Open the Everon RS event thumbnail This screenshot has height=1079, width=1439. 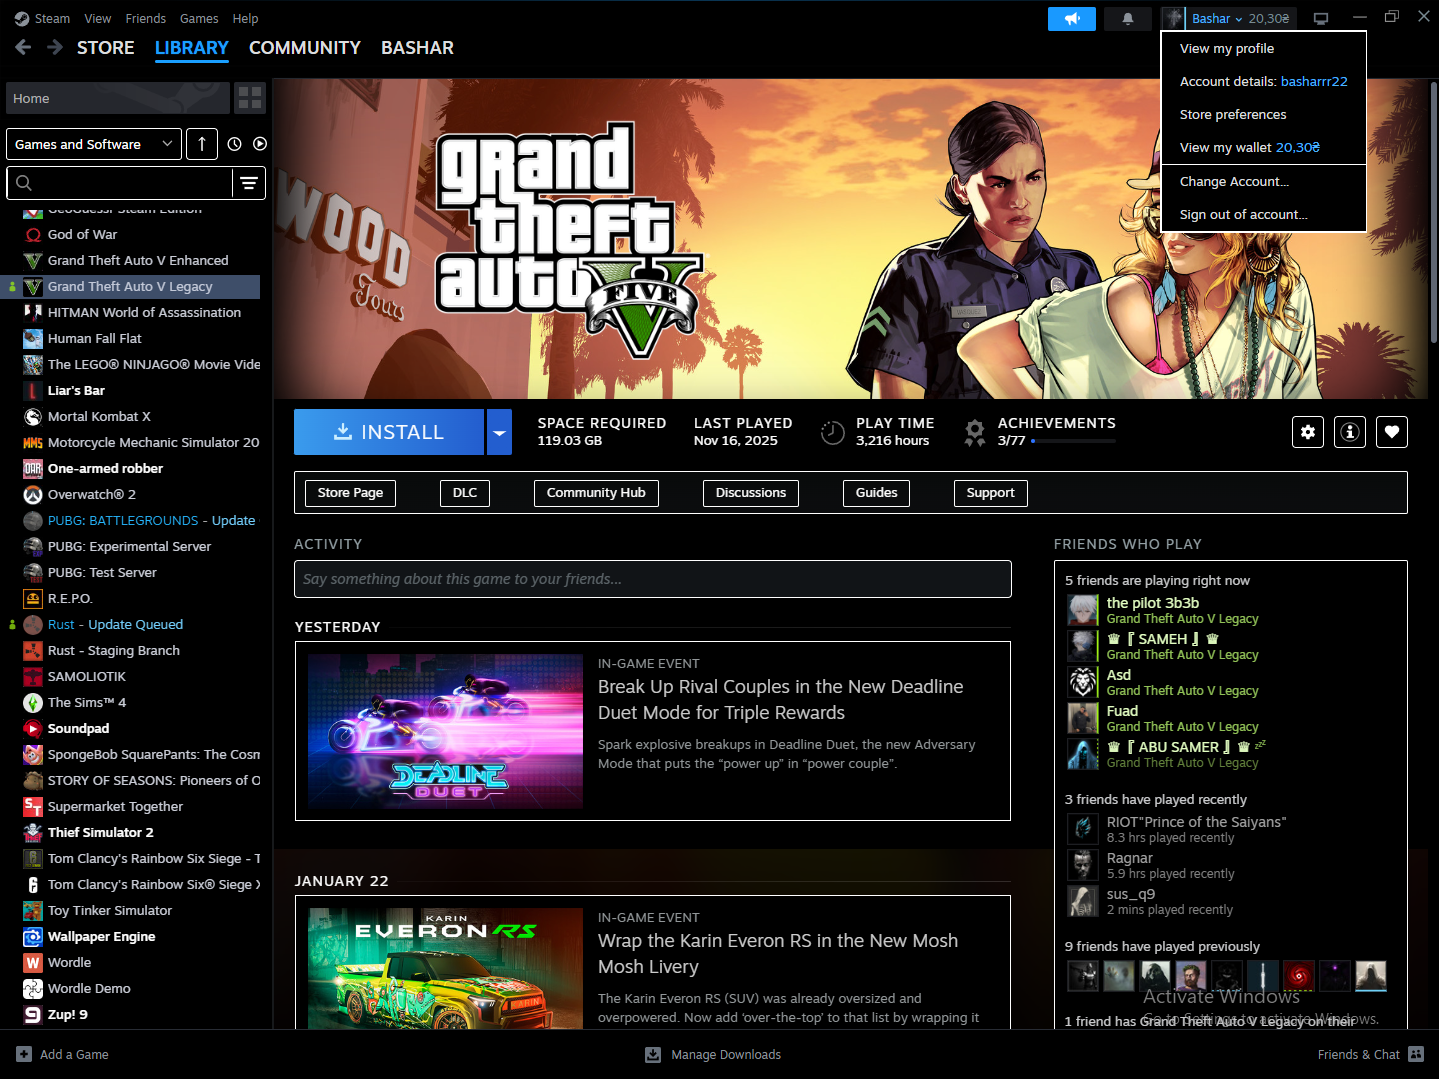[445, 968]
